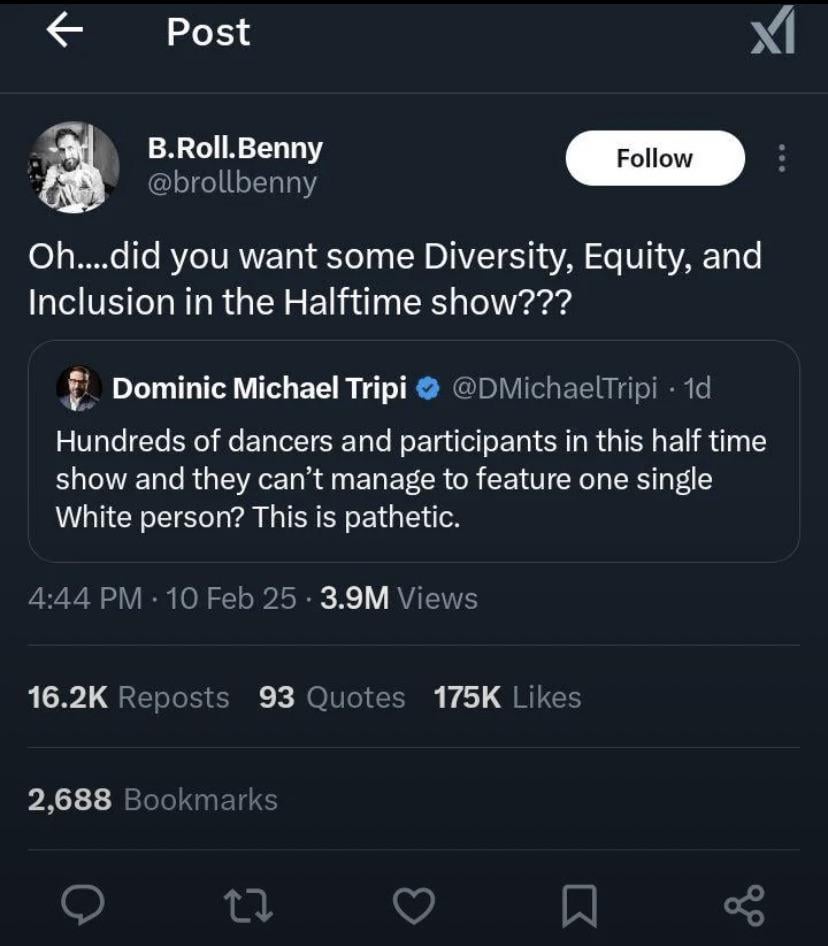Viewport: 828px width, 946px height.
Task: Follow B.Roll.Benny
Action: [x=654, y=158]
